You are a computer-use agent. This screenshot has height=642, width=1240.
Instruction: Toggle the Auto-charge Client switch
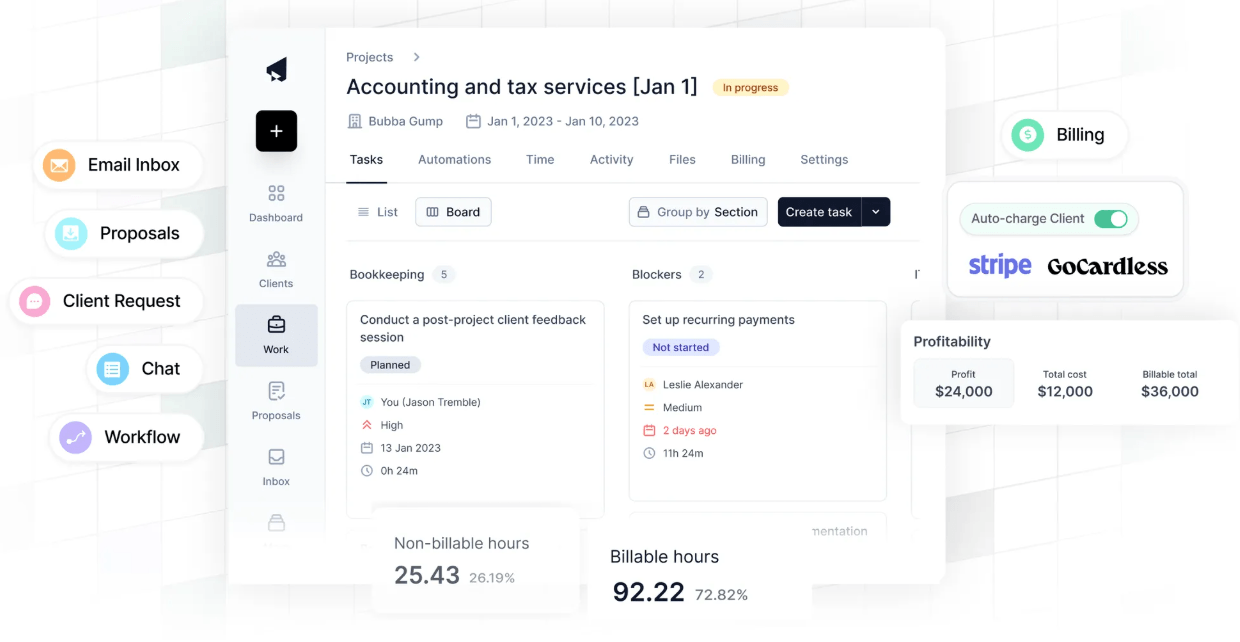click(1111, 219)
